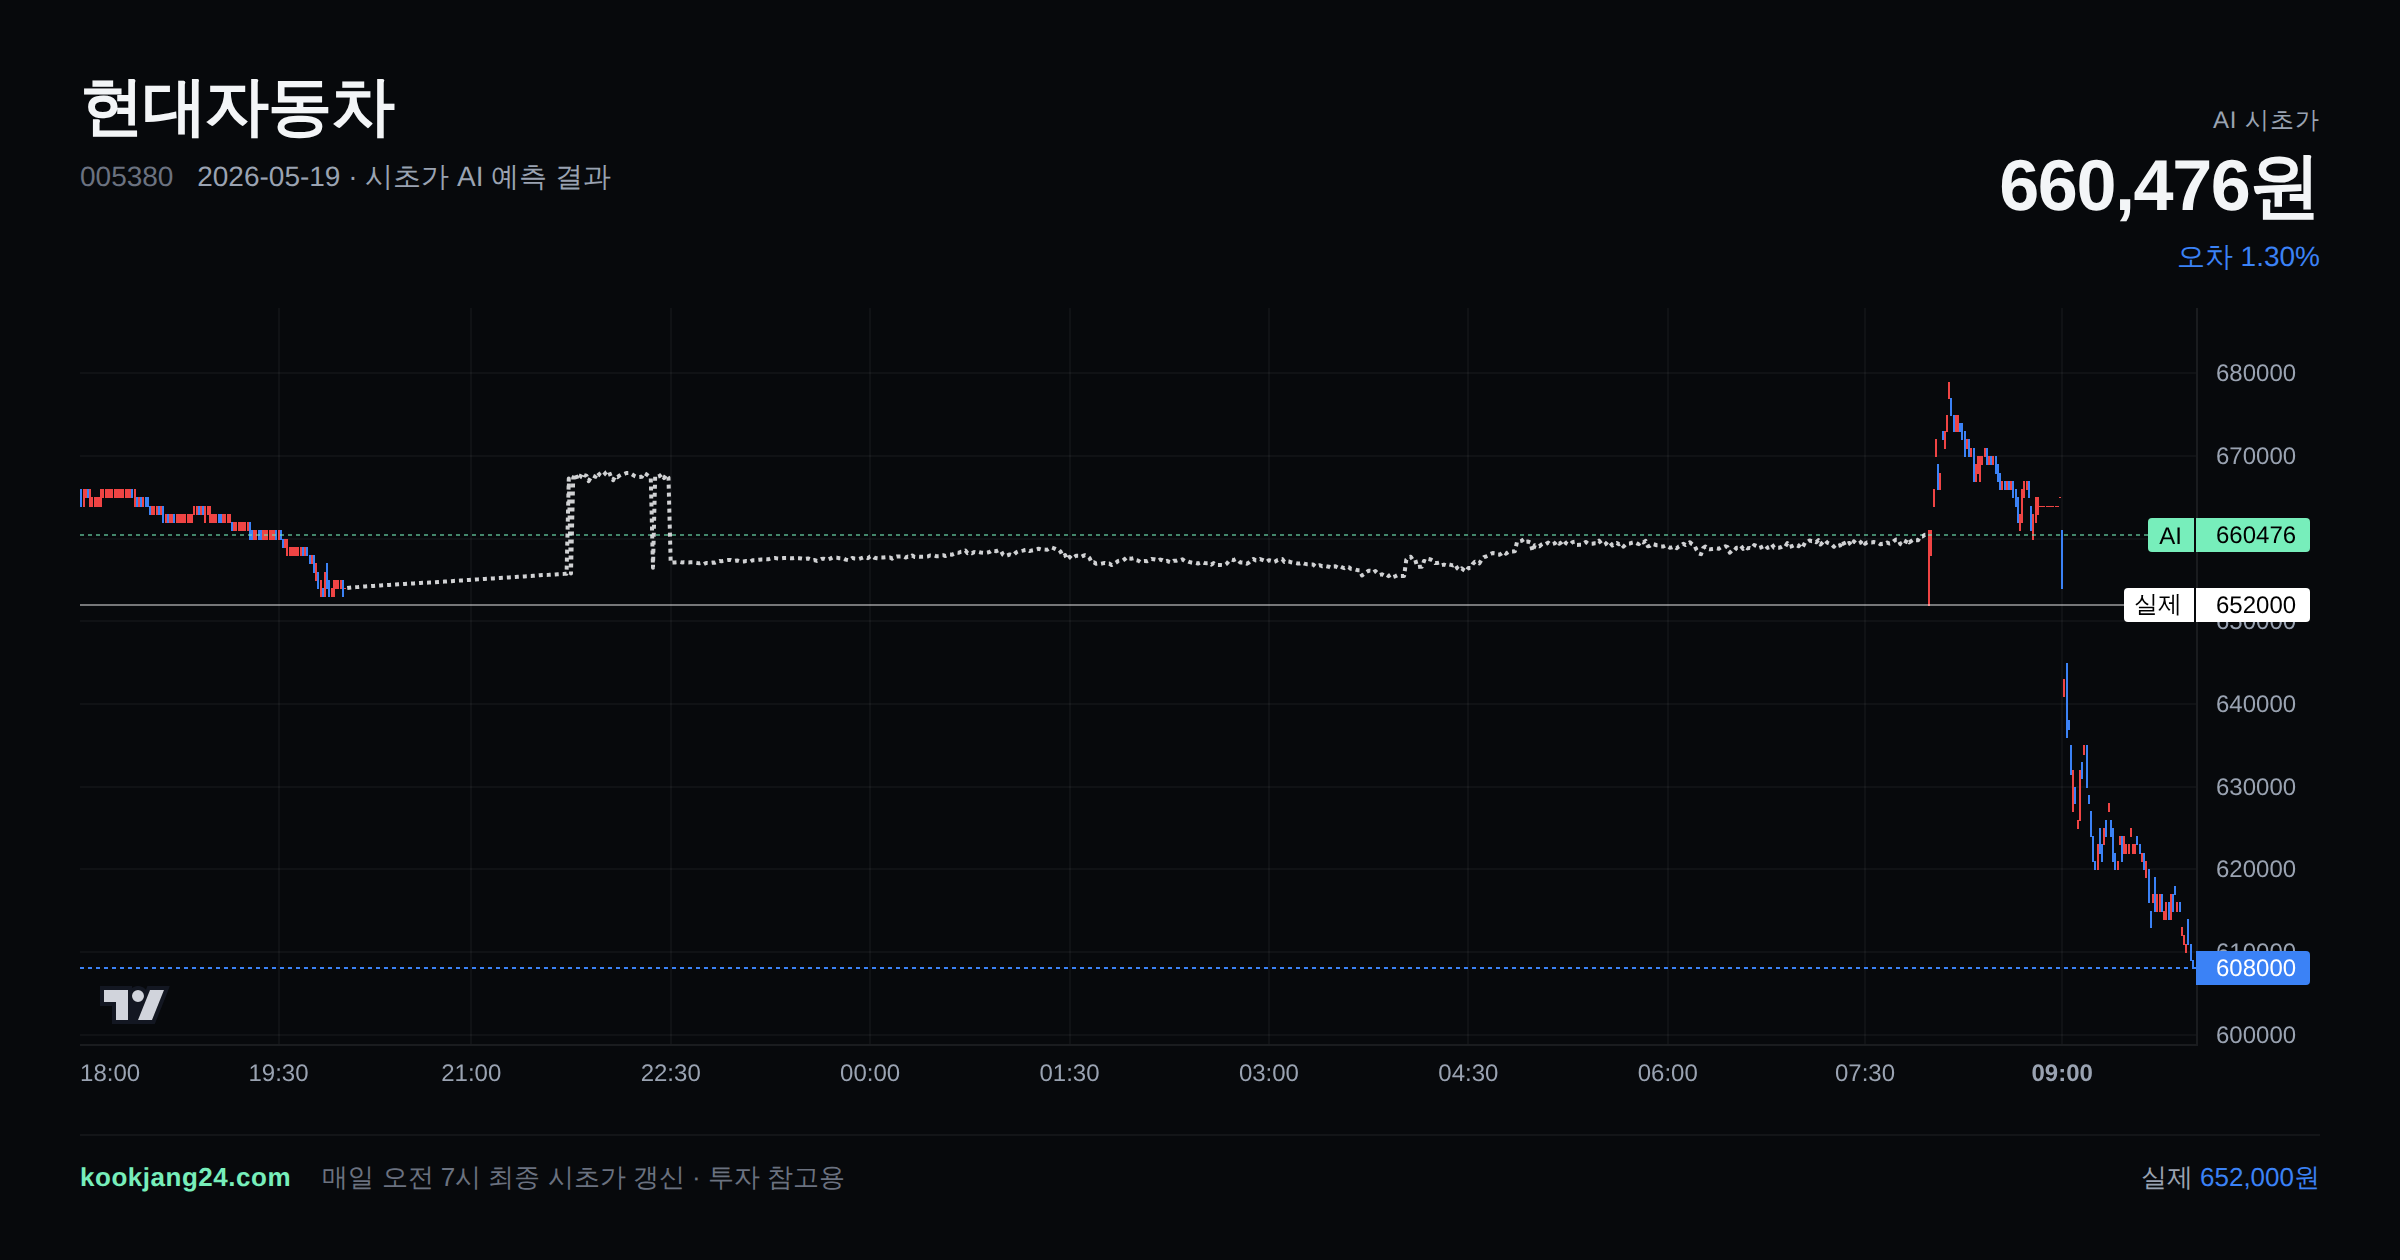Click the 21:00 time axis label
This screenshot has height=1260, width=2400.
click(x=471, y=1073)
